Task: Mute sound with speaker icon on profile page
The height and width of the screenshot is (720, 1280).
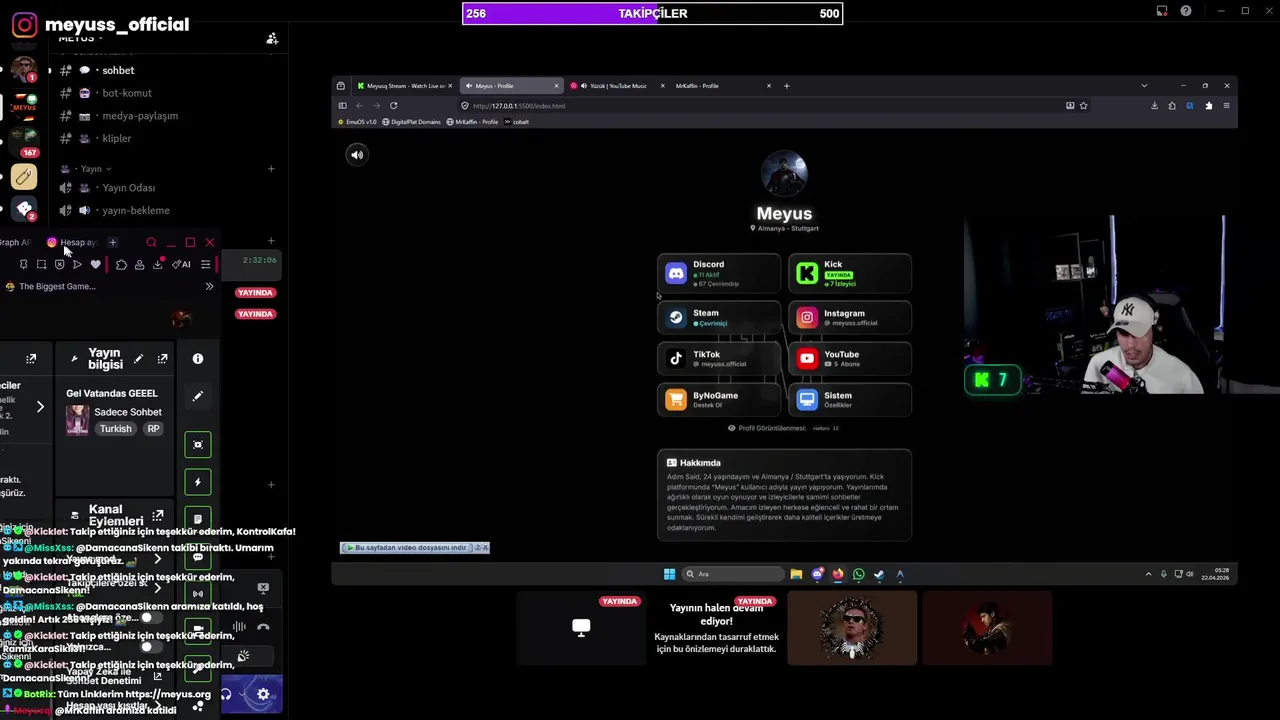Action: click(x=357, y=154)
